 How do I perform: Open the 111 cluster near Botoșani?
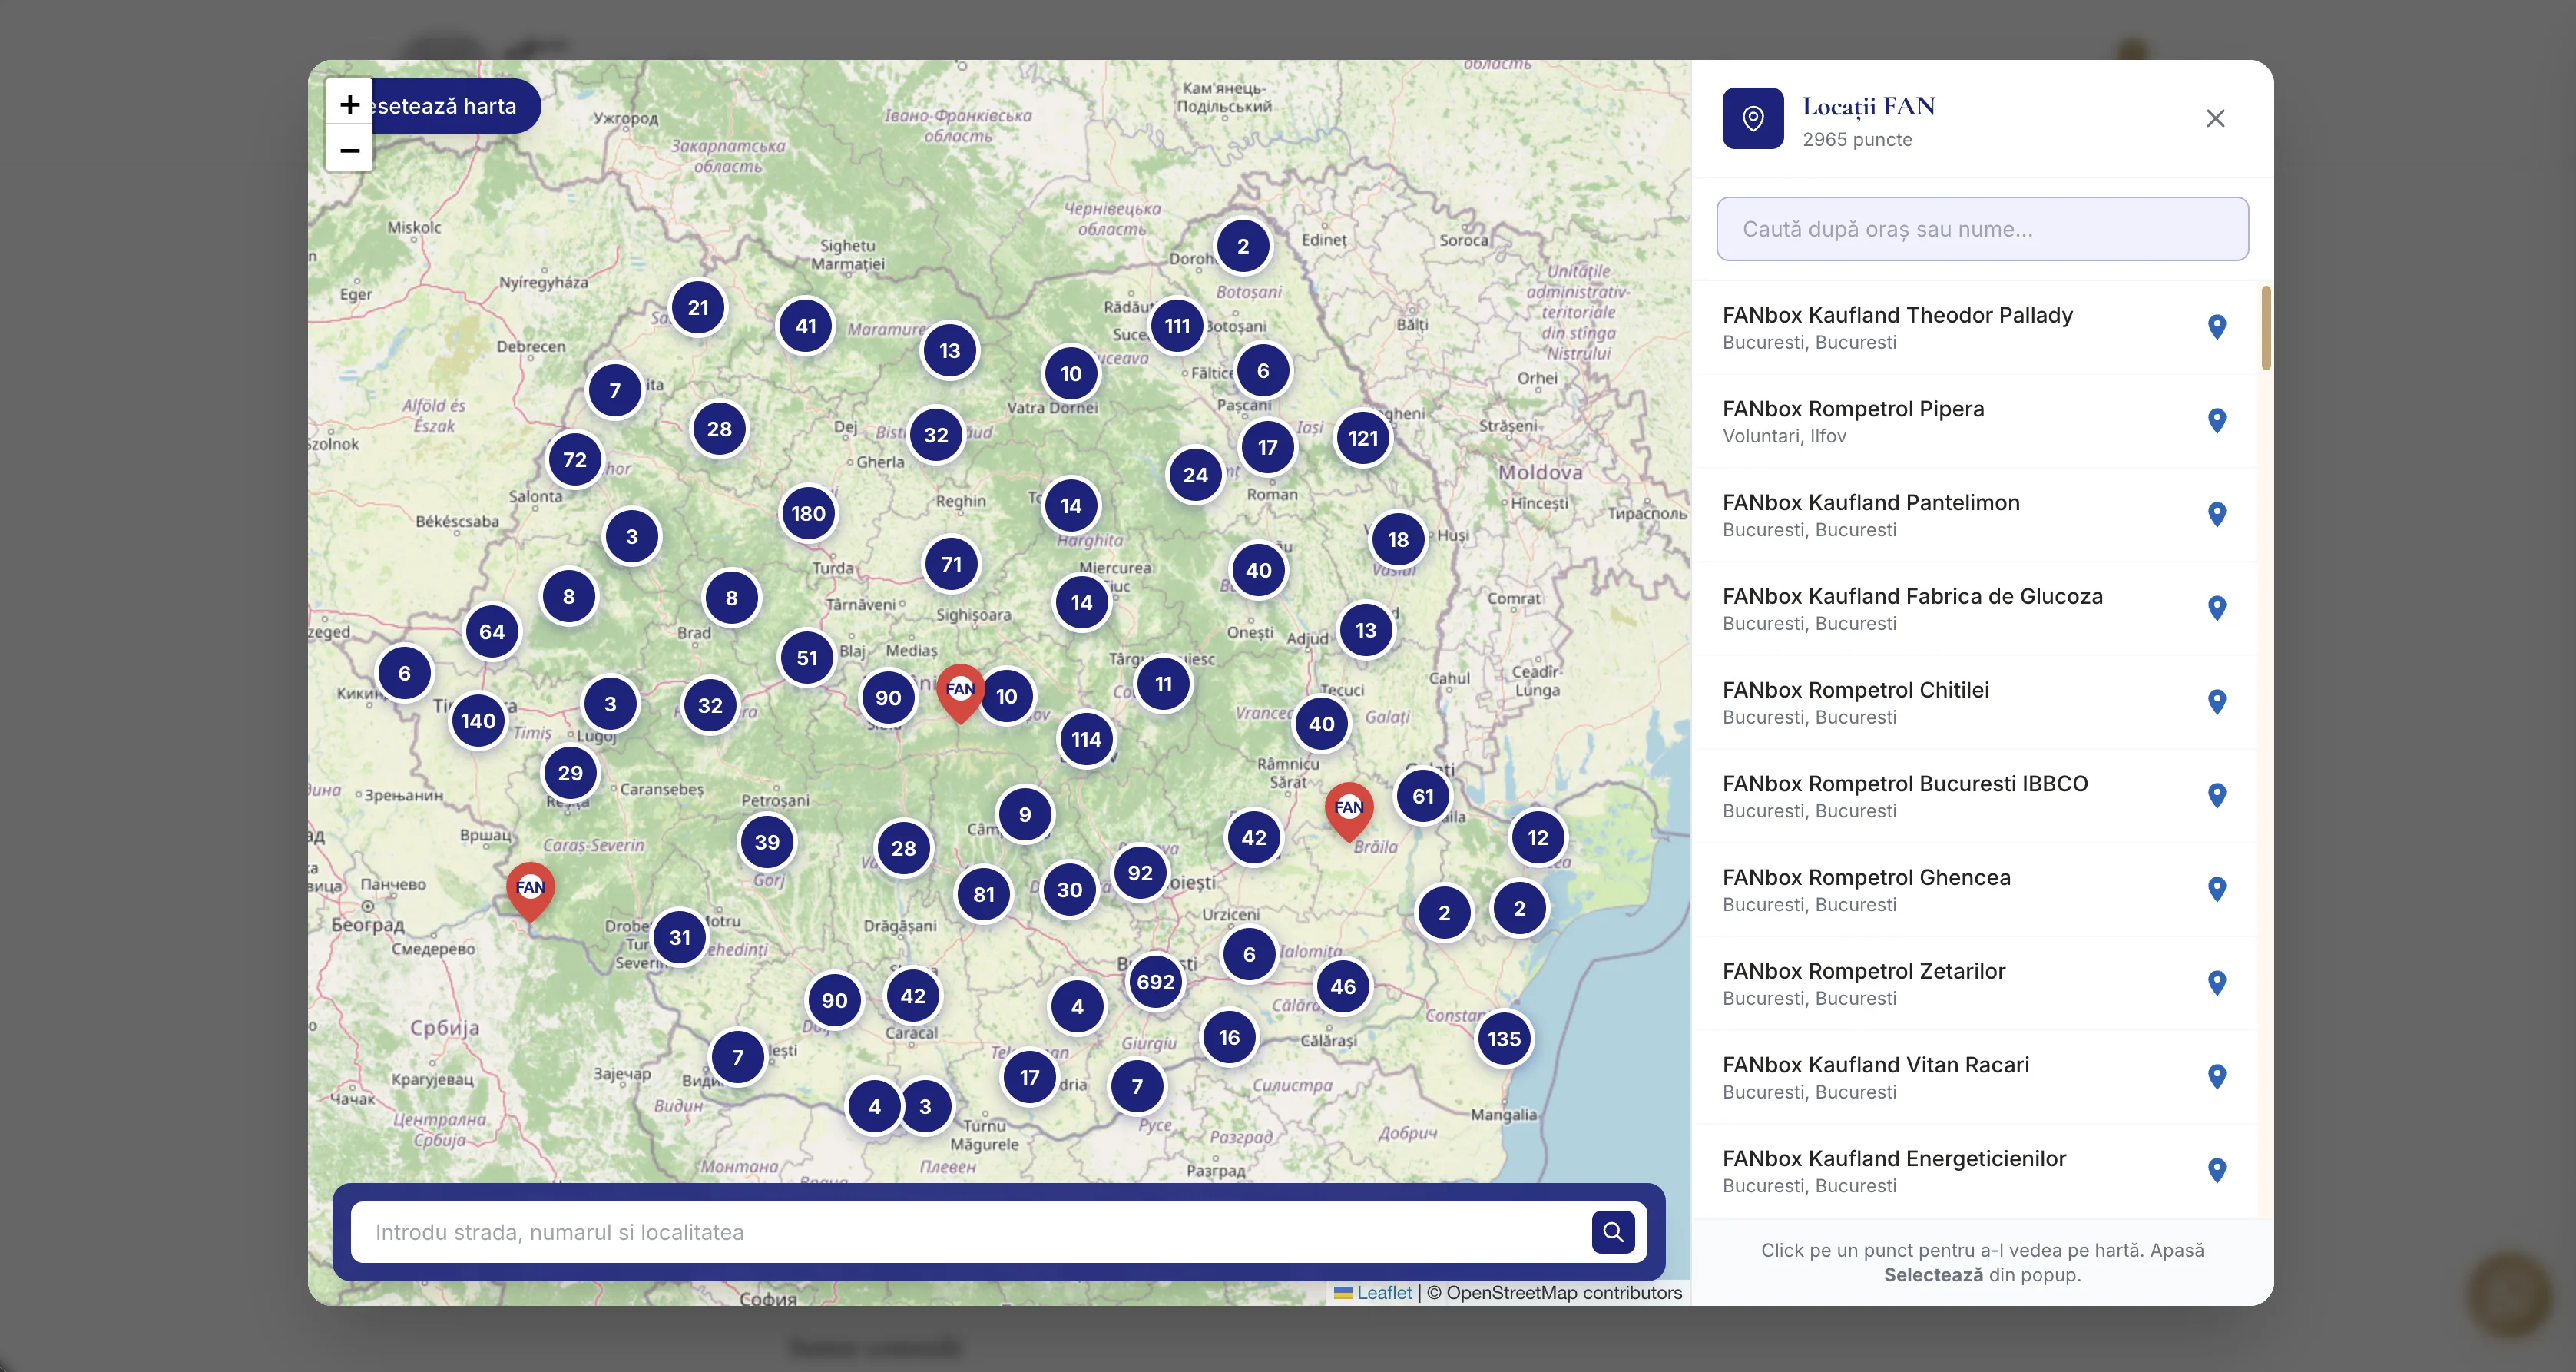pyautogui.click(x=1177, y=326)
